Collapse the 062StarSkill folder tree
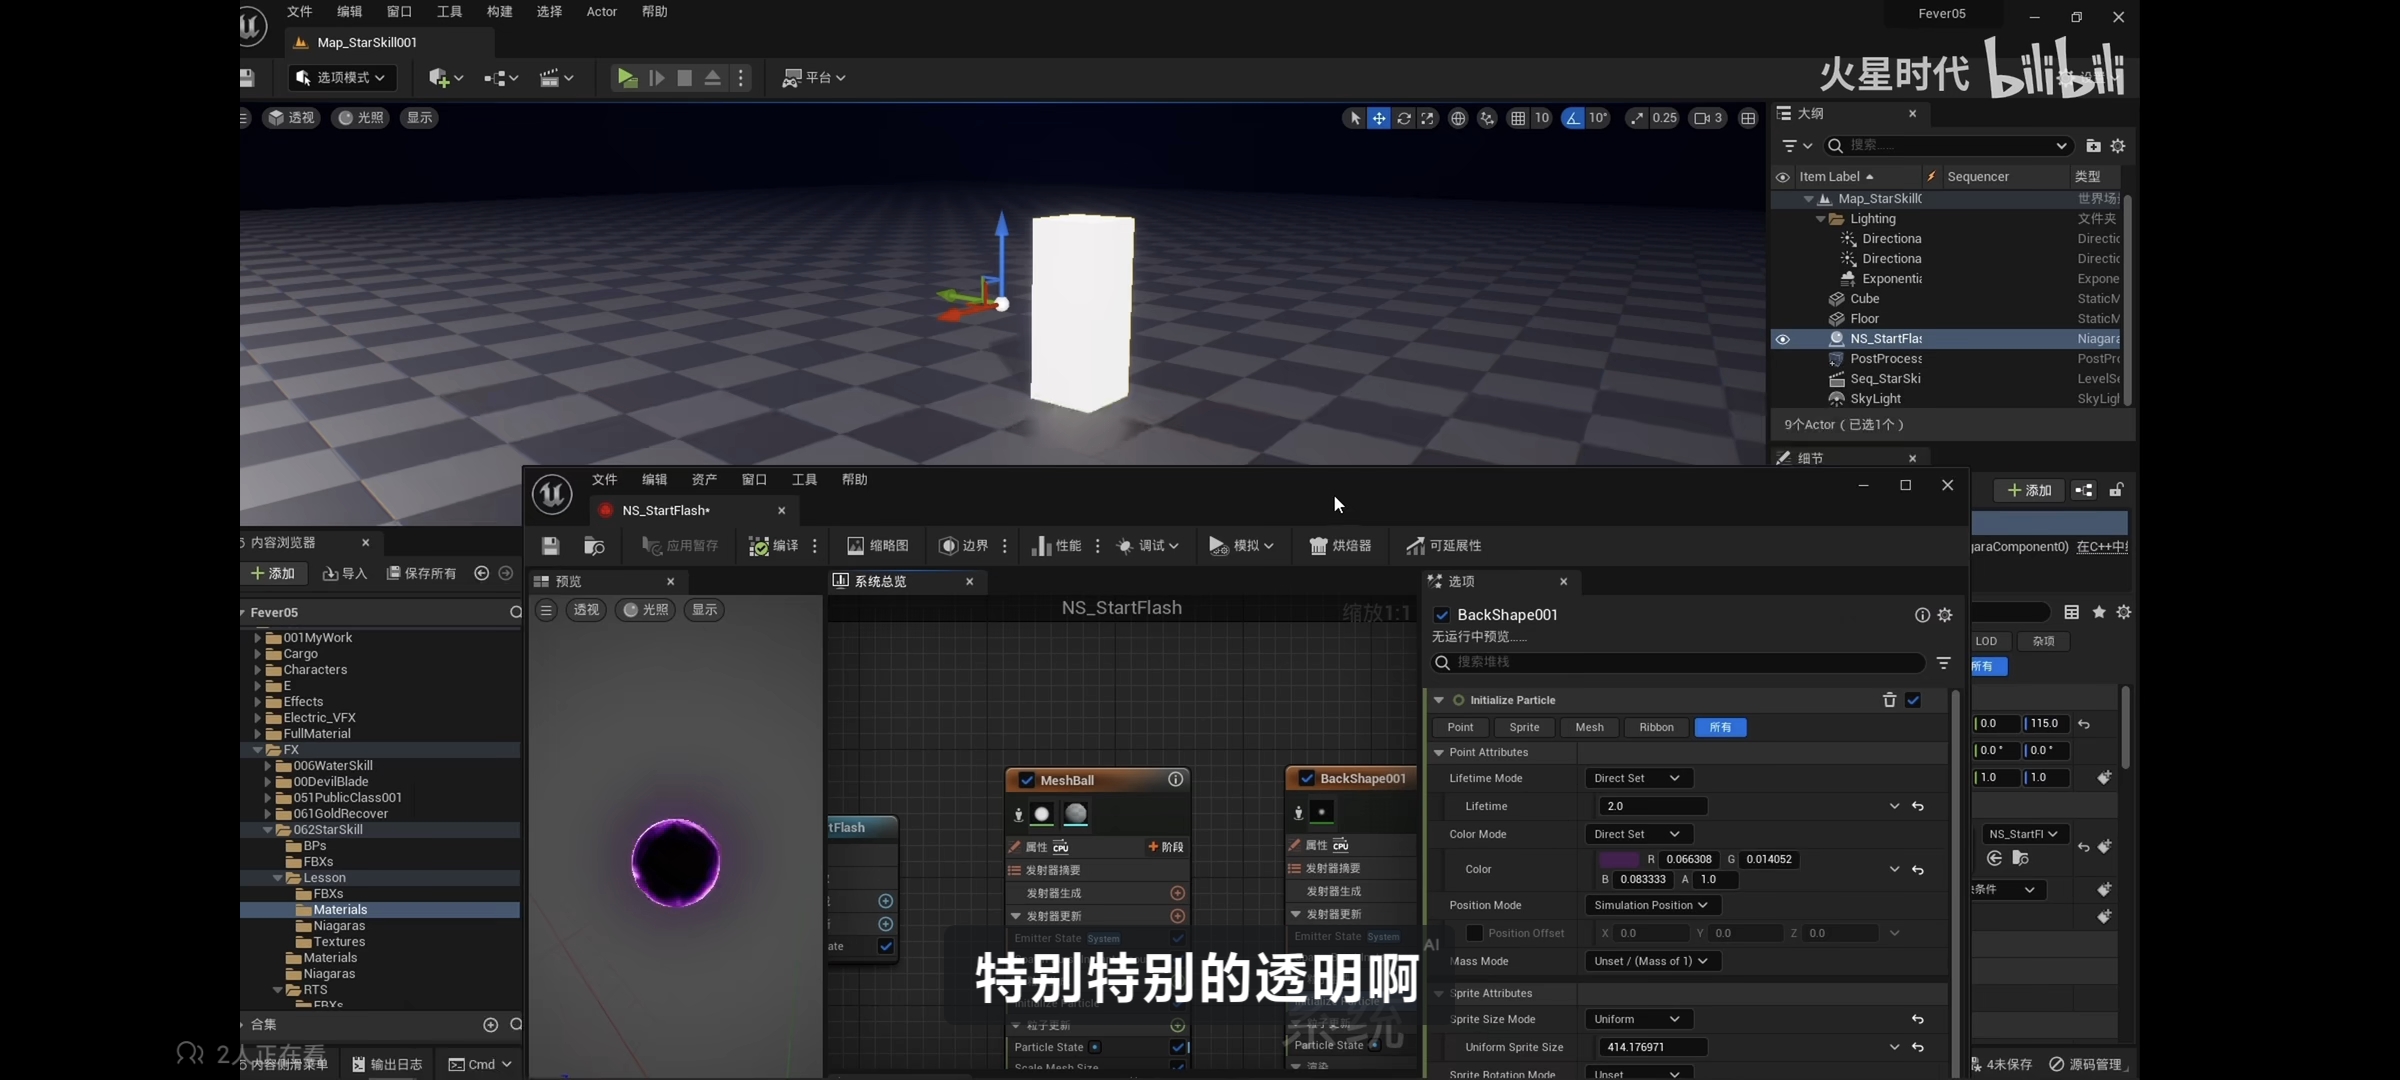This screenshot has height=1080, width=2400. point(268,830)
